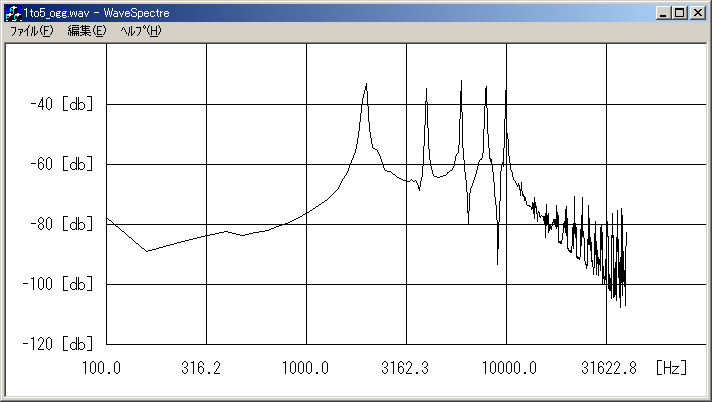Screen dimensions: 712x402
Task: Click the [Hz] unit label
Action: point(672,367)
